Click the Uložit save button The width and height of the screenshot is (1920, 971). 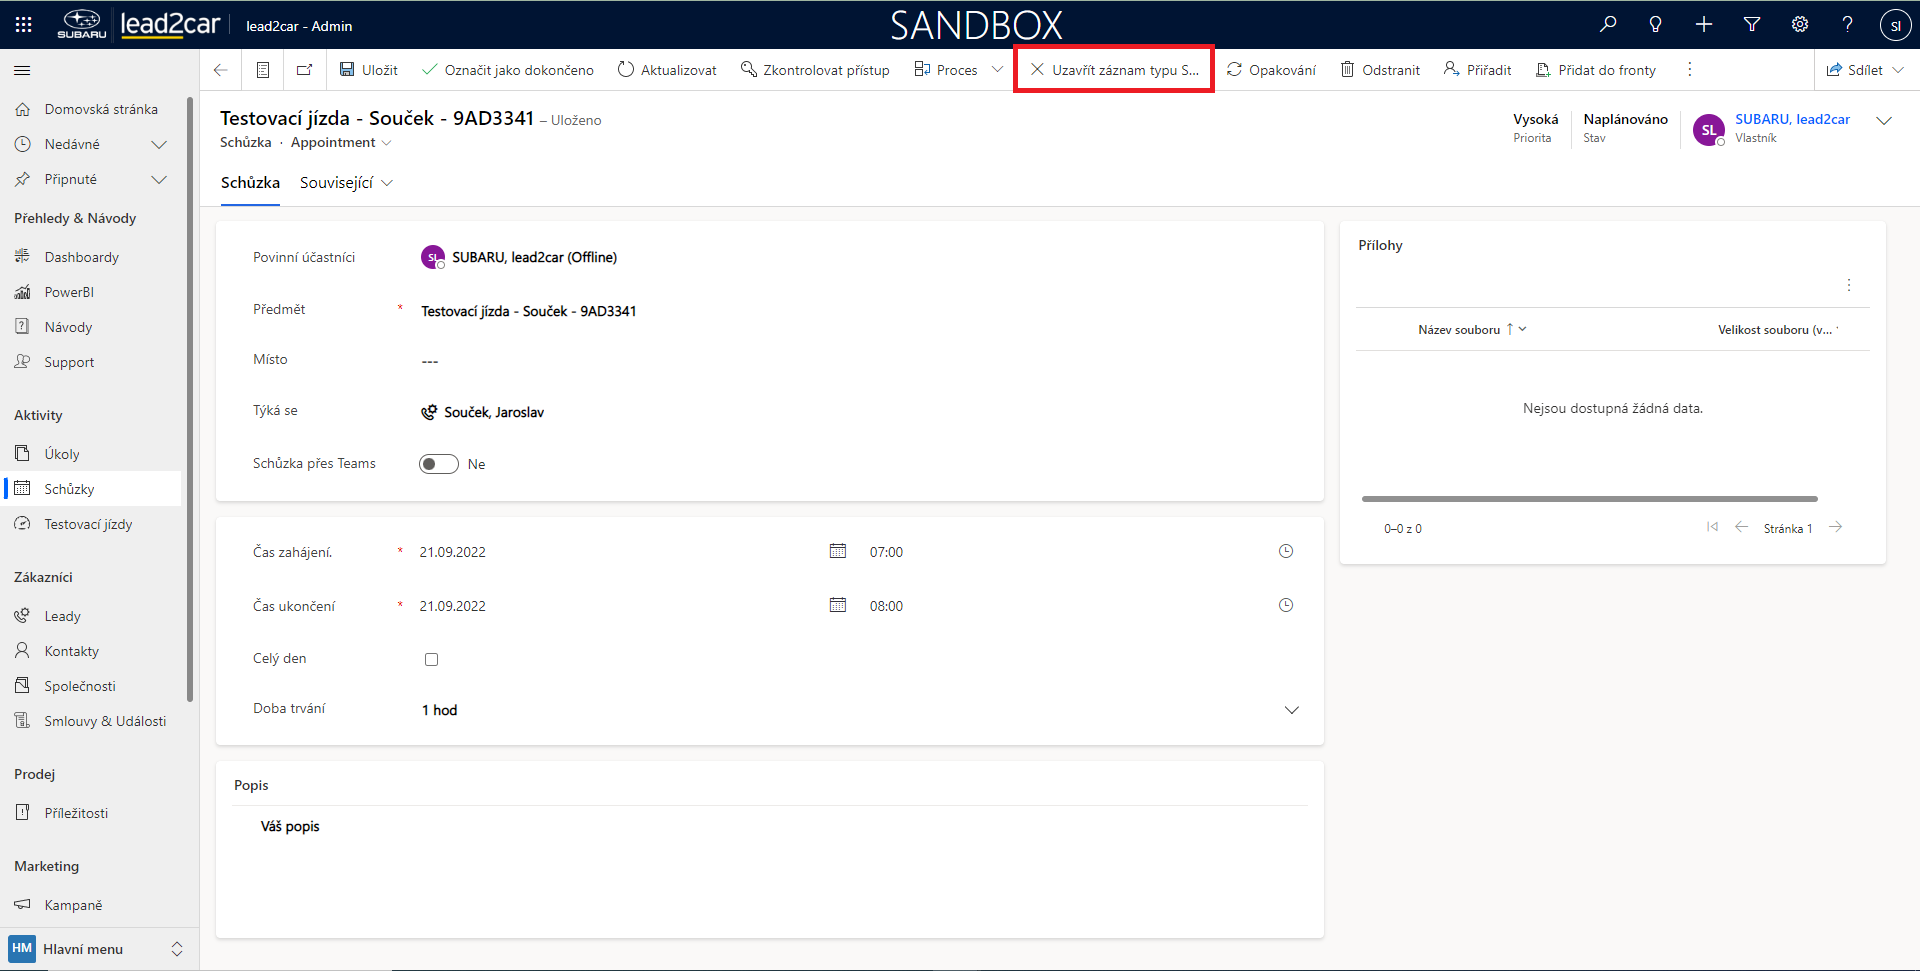(x=368, y=70)
